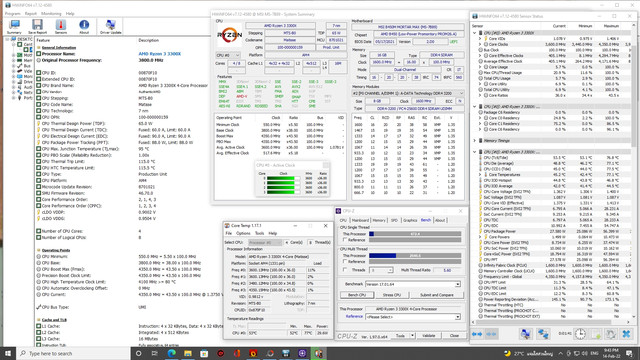Switch to Graphics tab in CPU-Z

tap(410, 220)
